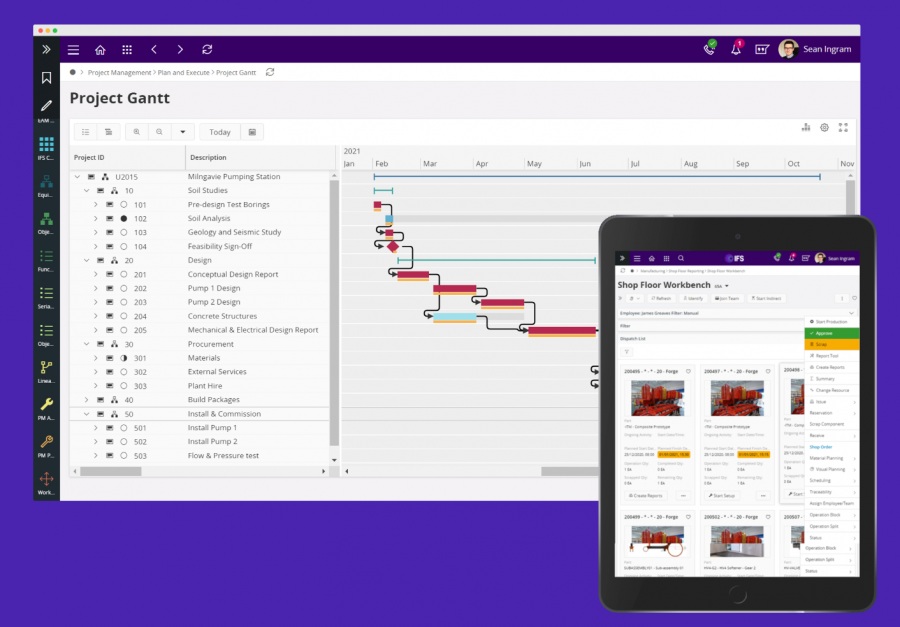
Task: Open the tasks/message card icon beside bell
Action: (x=762, y=49)
